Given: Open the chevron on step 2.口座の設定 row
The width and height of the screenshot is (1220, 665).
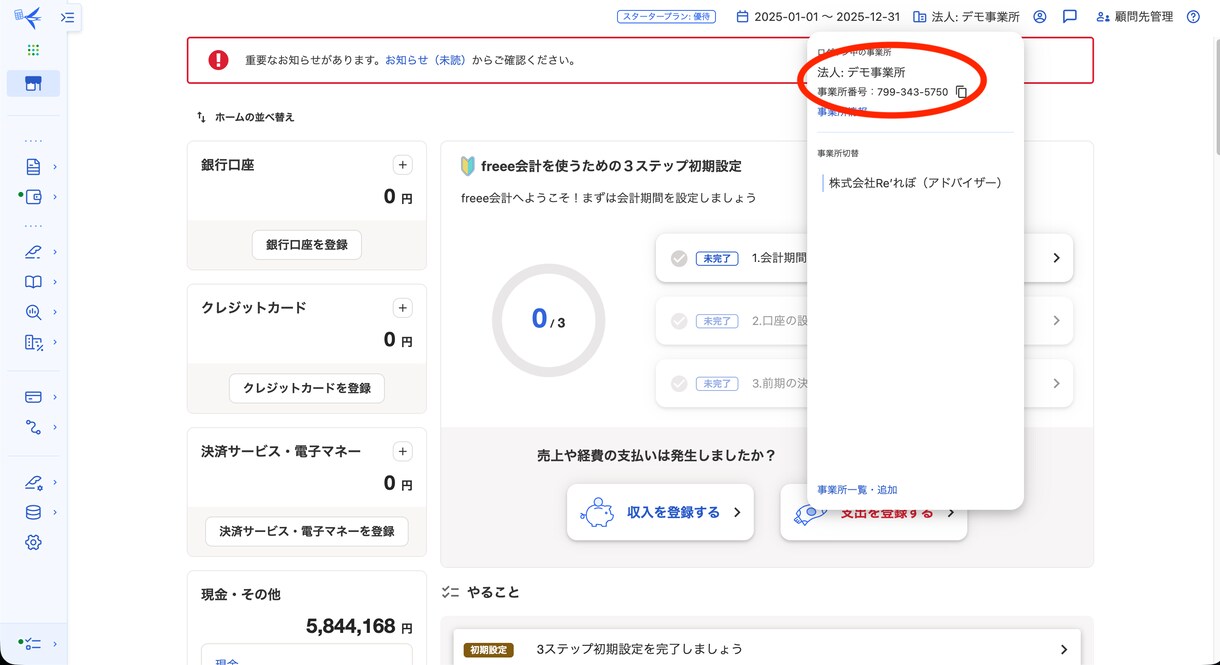Looking at the screenshot, I should 1056,321.
